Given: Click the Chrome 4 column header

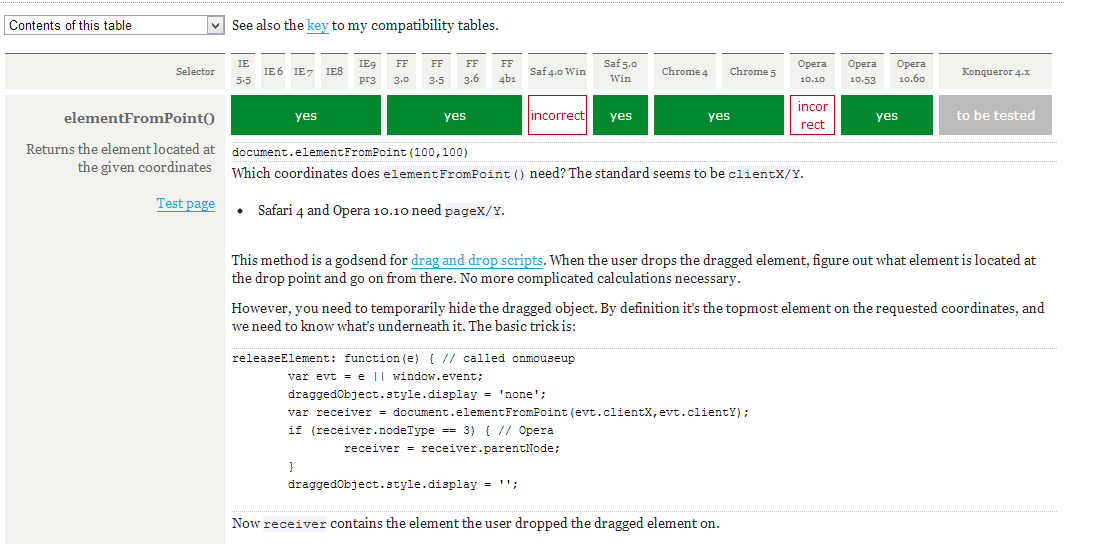Looking at the screenshot, I should tap(685, 72).
